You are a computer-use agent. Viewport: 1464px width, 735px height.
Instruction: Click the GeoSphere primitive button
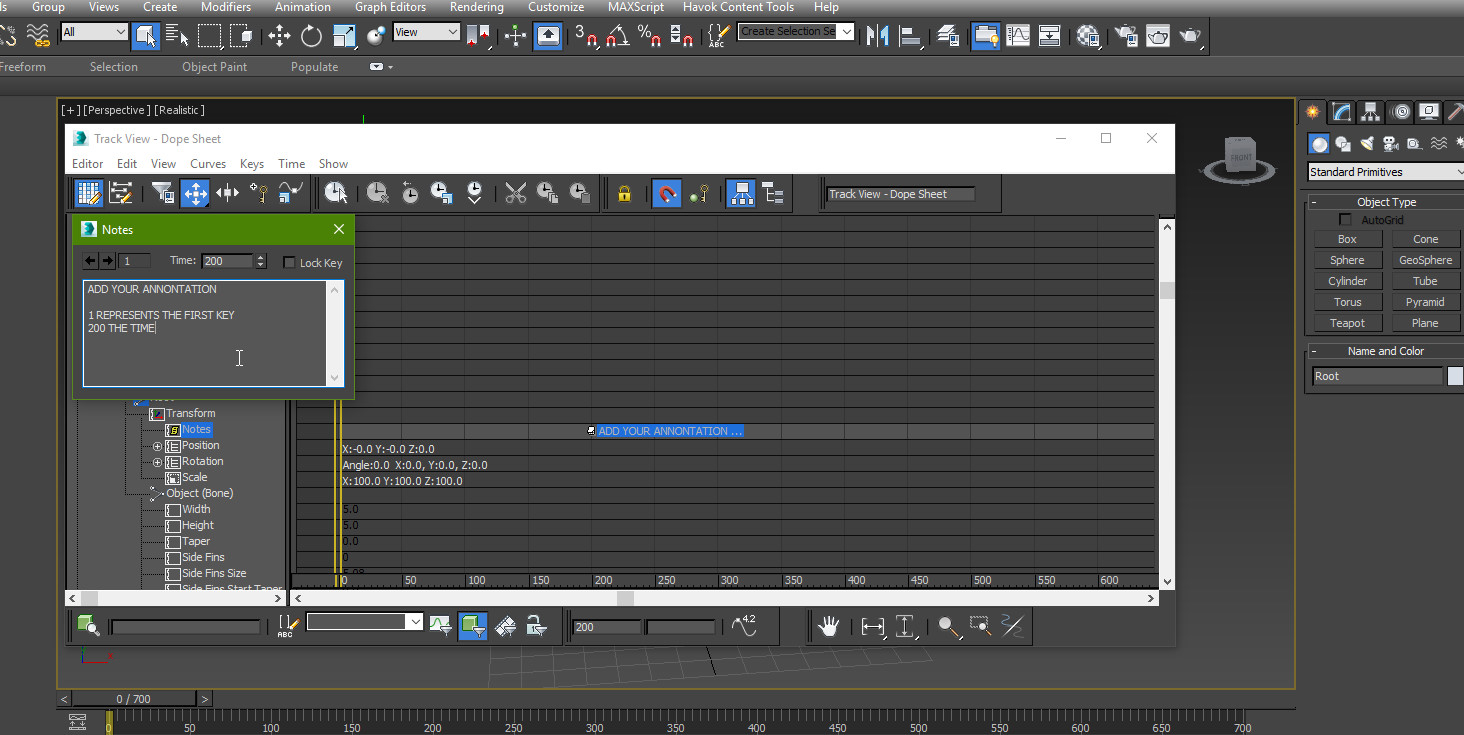tap(1425, 259)
